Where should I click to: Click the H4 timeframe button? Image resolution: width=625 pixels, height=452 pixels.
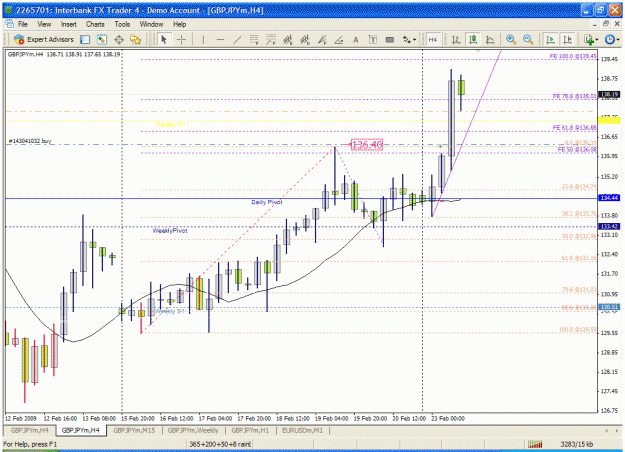pyautogui.click(x=432, y=39)
